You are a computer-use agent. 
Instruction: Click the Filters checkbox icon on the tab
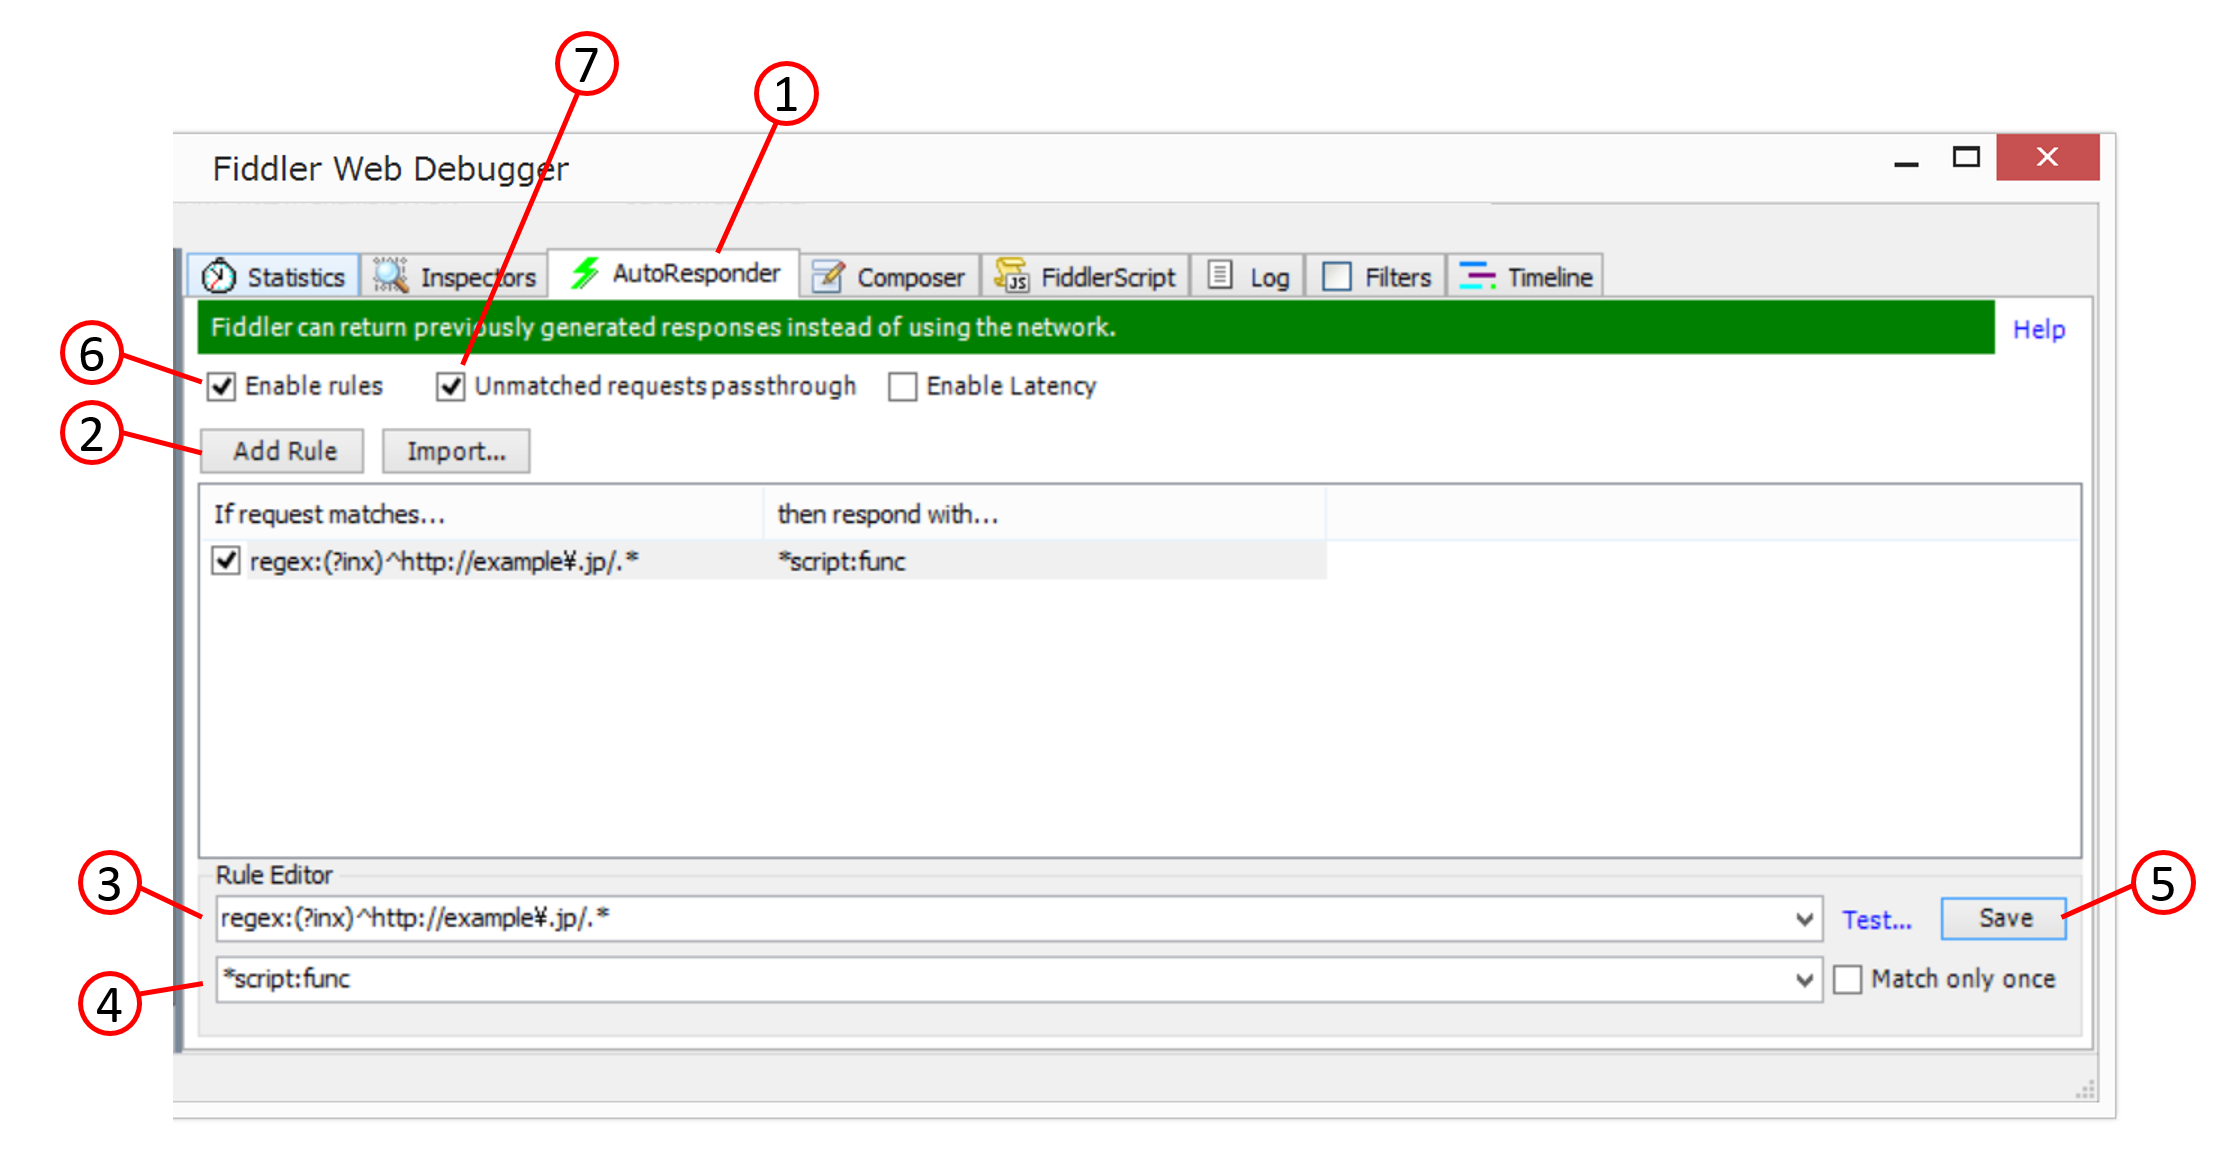1336,276
